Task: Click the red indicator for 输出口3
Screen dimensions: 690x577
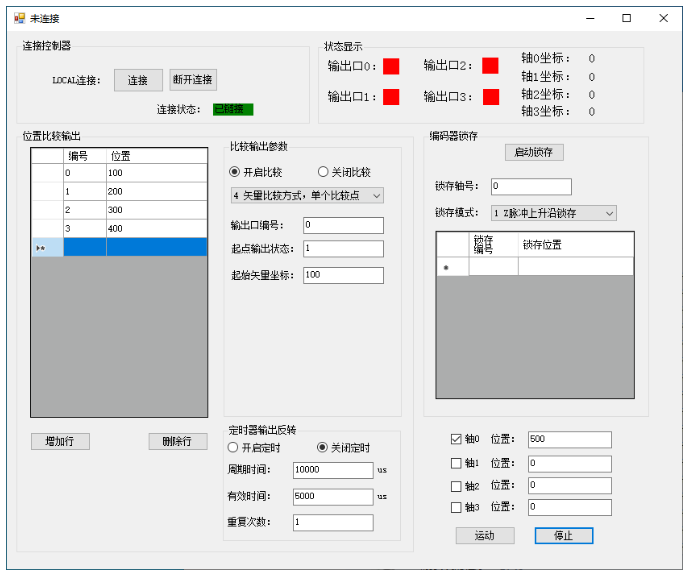Action: pyautogui.click(x=491, y=97)
